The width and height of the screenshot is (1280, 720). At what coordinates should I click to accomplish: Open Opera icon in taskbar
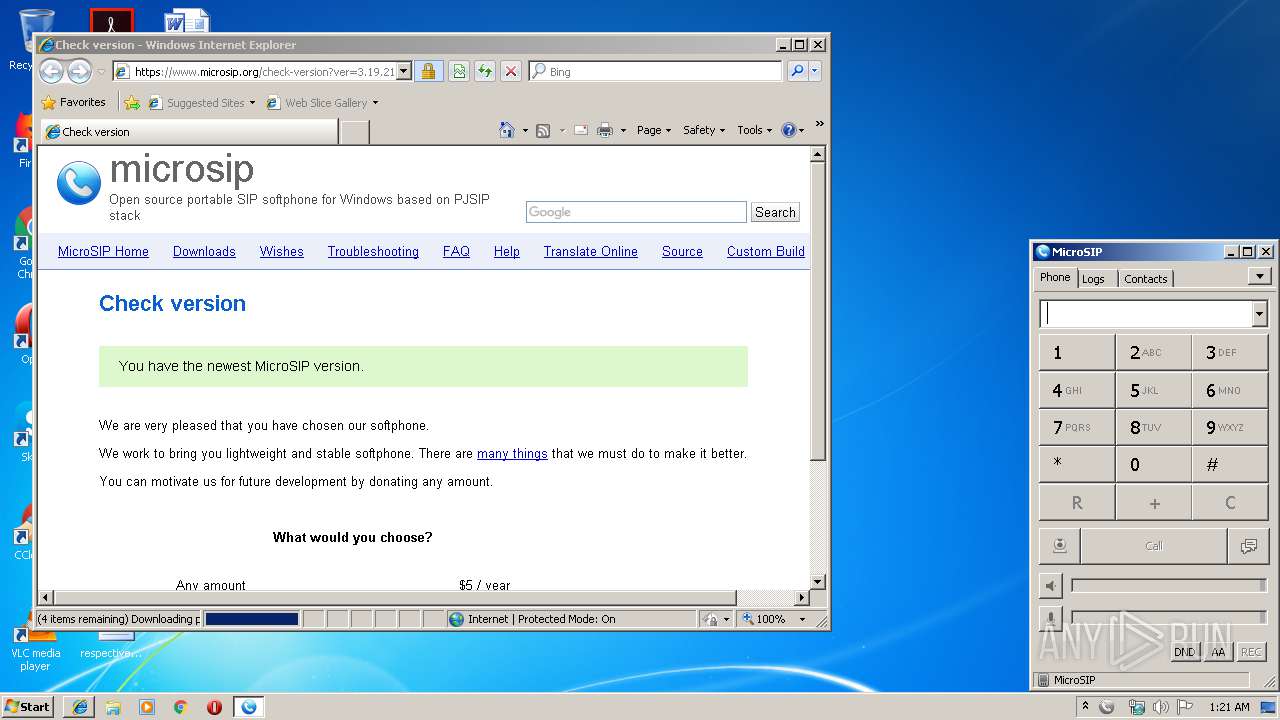tap(214, 707)
